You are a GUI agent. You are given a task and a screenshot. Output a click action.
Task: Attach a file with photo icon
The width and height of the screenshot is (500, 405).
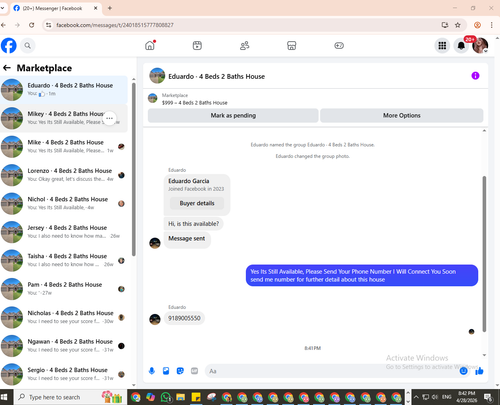(x=166, y=371)
